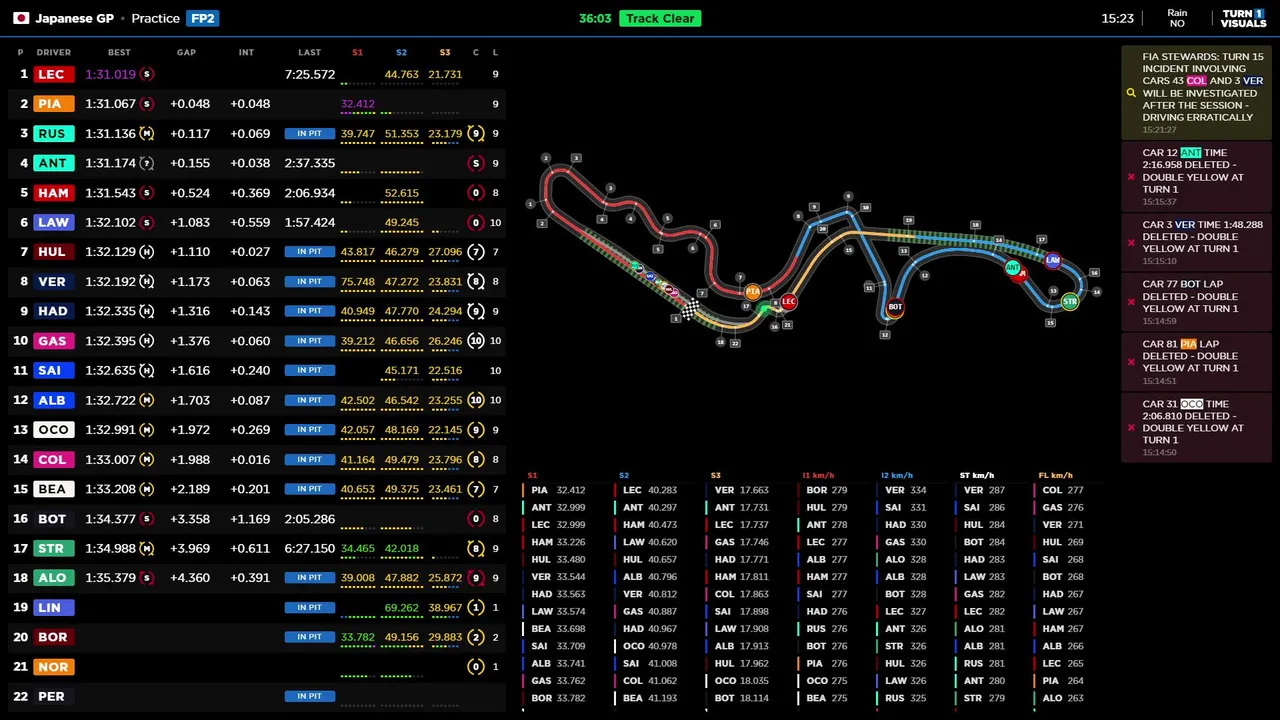Click the 15:23 clock
Screen dimensions: 1280x720
(1117, 18)
